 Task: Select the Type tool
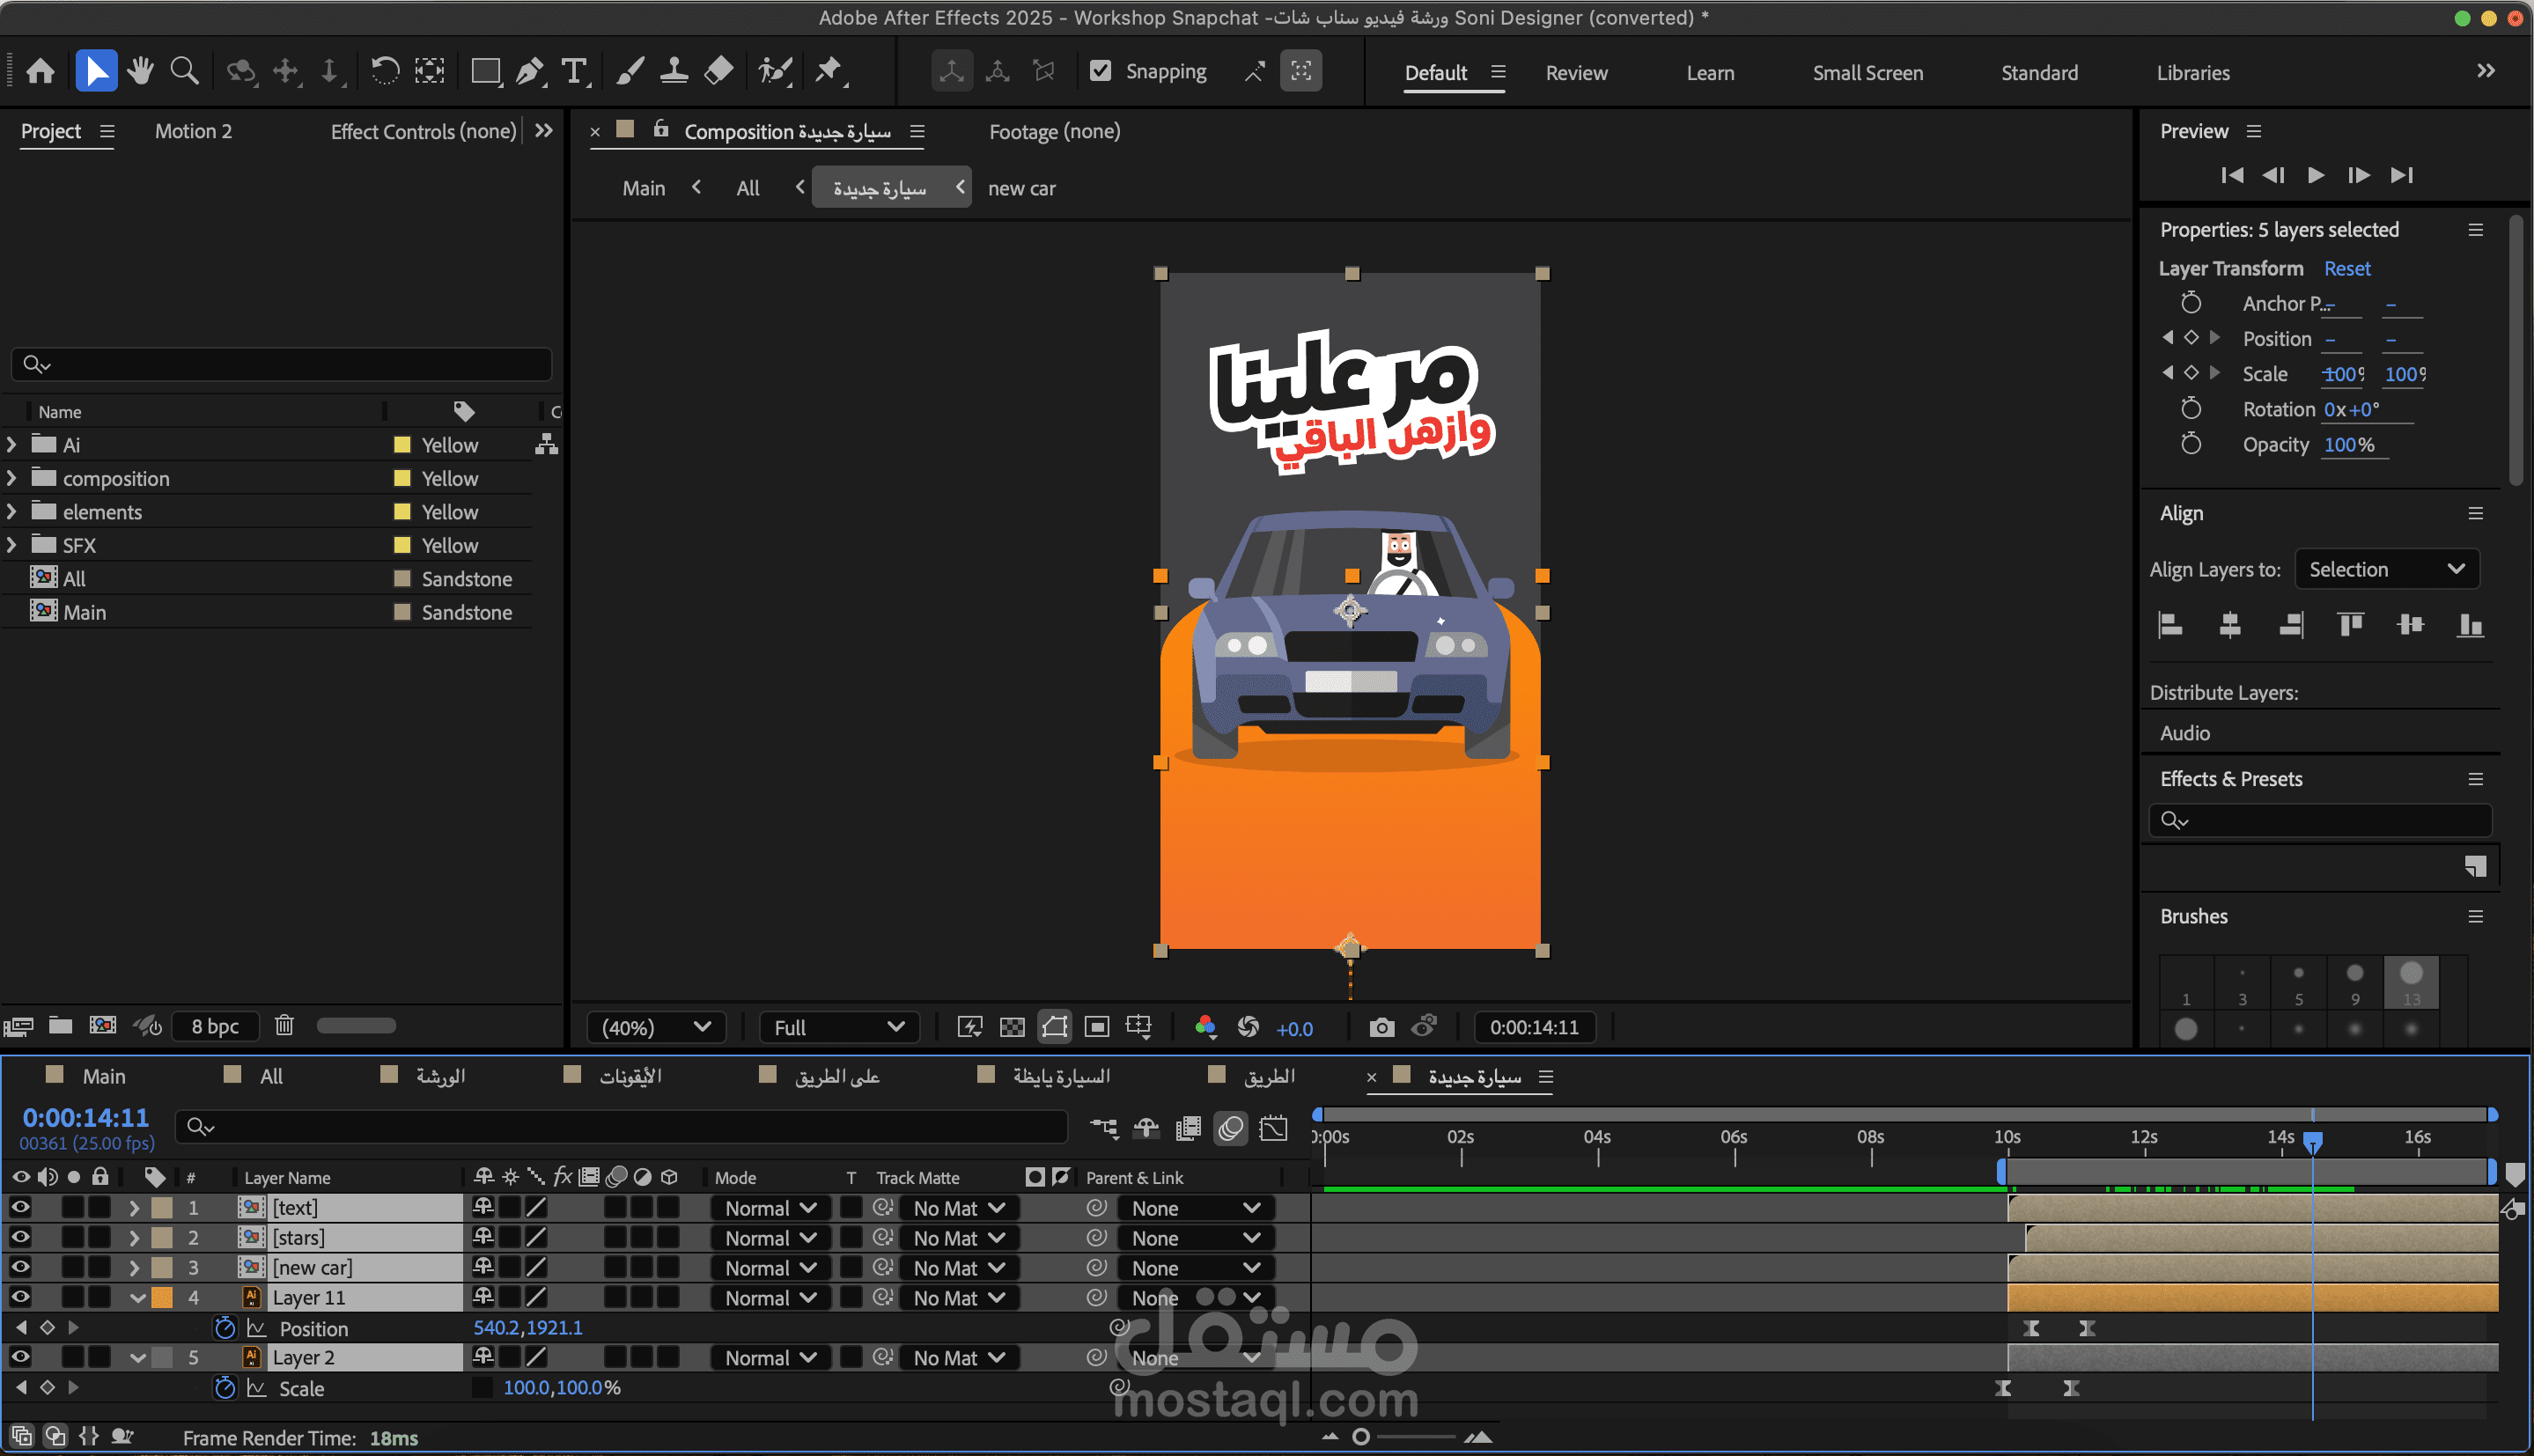click(574, 71)
